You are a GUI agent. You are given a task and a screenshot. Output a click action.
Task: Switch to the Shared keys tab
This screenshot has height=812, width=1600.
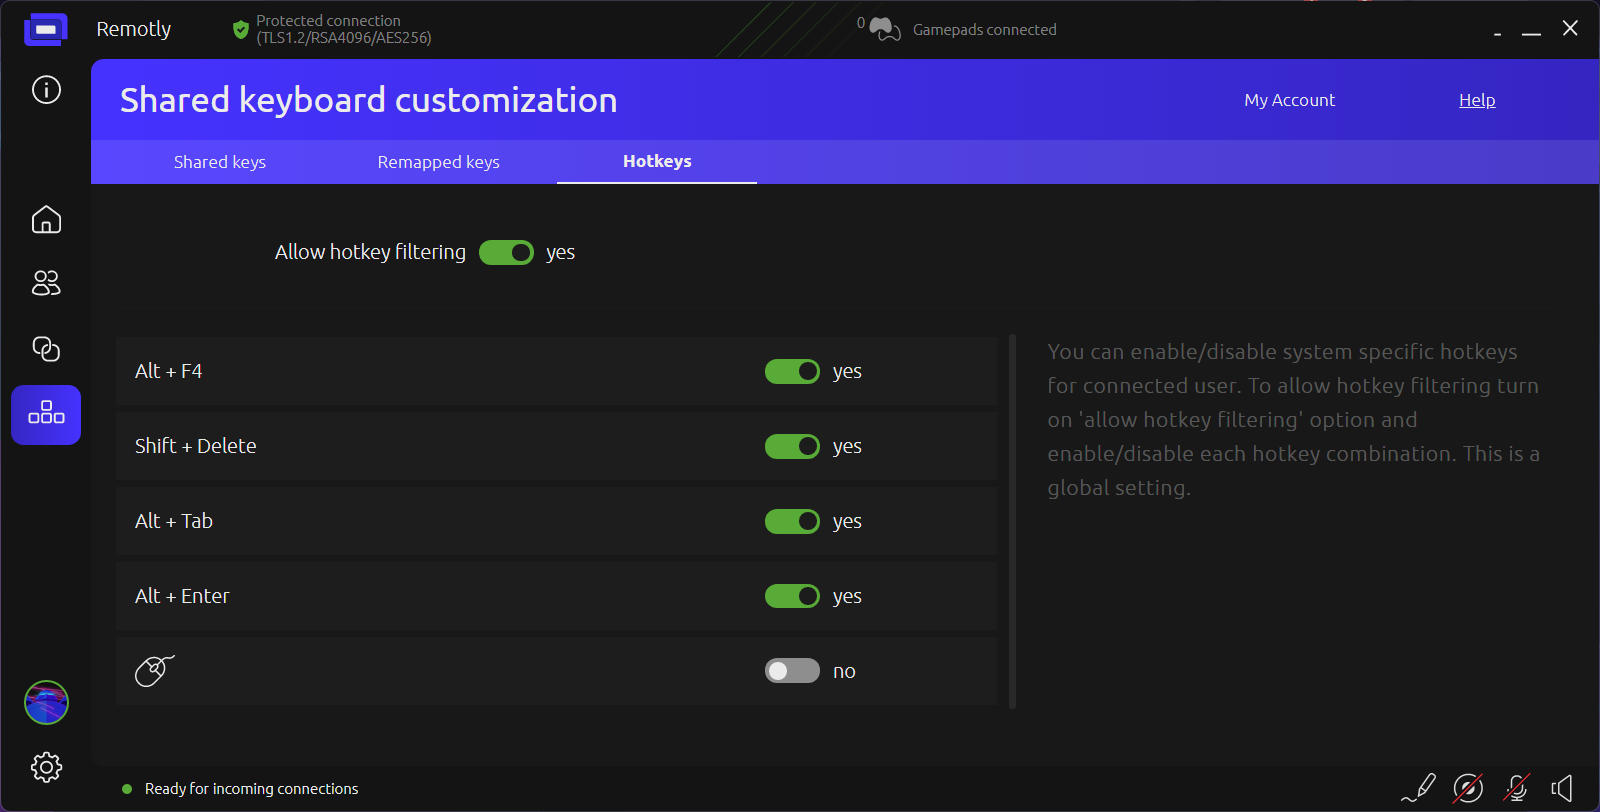click(220, 162)
